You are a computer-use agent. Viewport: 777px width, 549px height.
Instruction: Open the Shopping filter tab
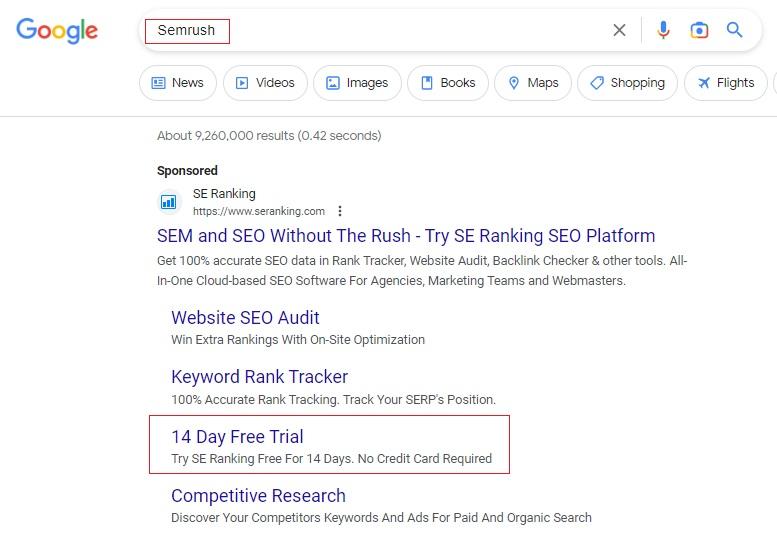pos(627,83)
